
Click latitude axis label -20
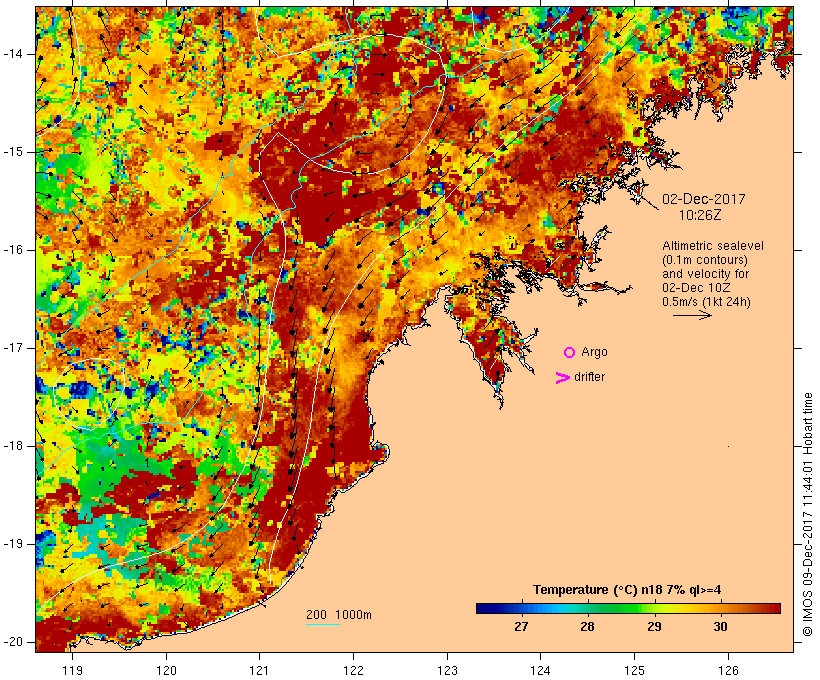tap(13, 642)
